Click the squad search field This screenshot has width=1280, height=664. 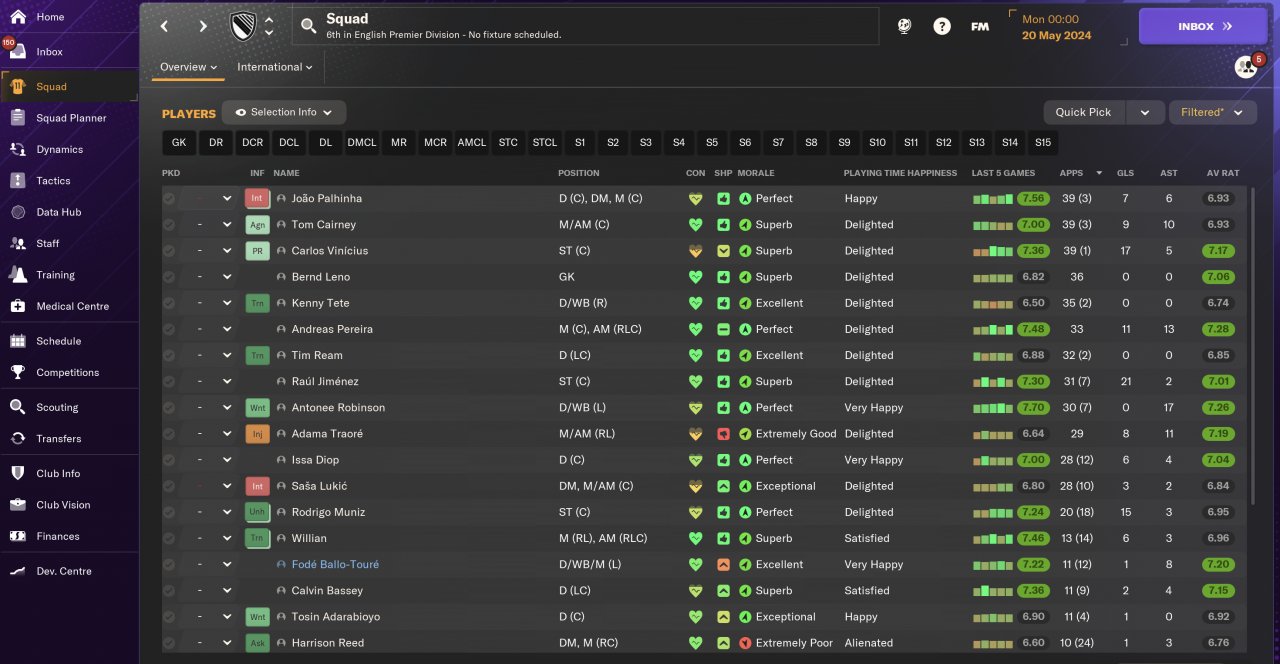tap(586, 27)
